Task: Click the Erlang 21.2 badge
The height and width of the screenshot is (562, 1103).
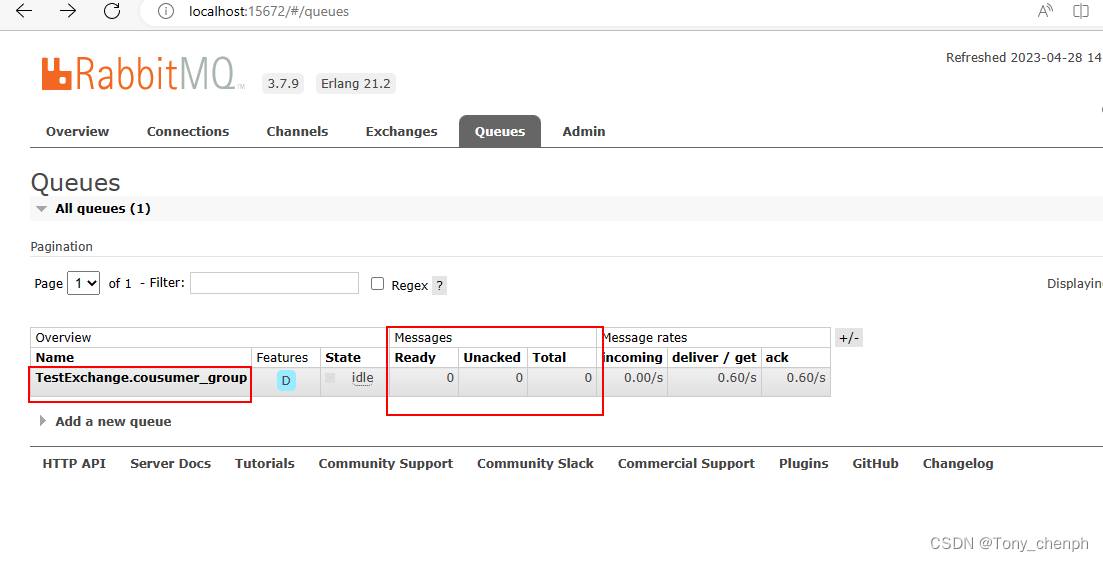Action: click(355, 84)
